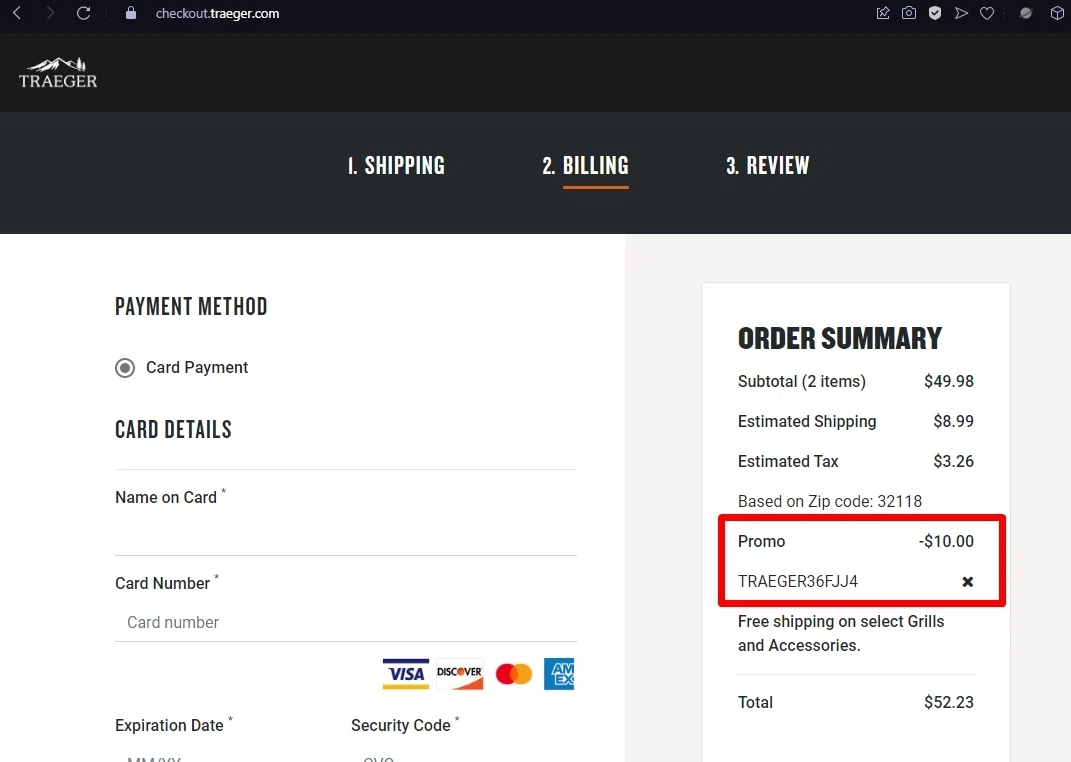The image size is (1071, 762).
Task: Go to the 3. Review step
Action: coord(768,165)
